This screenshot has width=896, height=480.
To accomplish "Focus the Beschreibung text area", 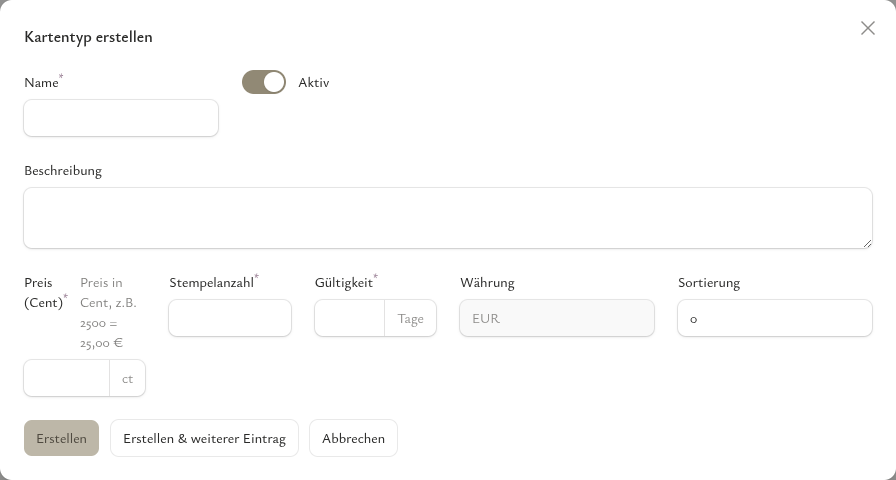I will click(448, 217).
